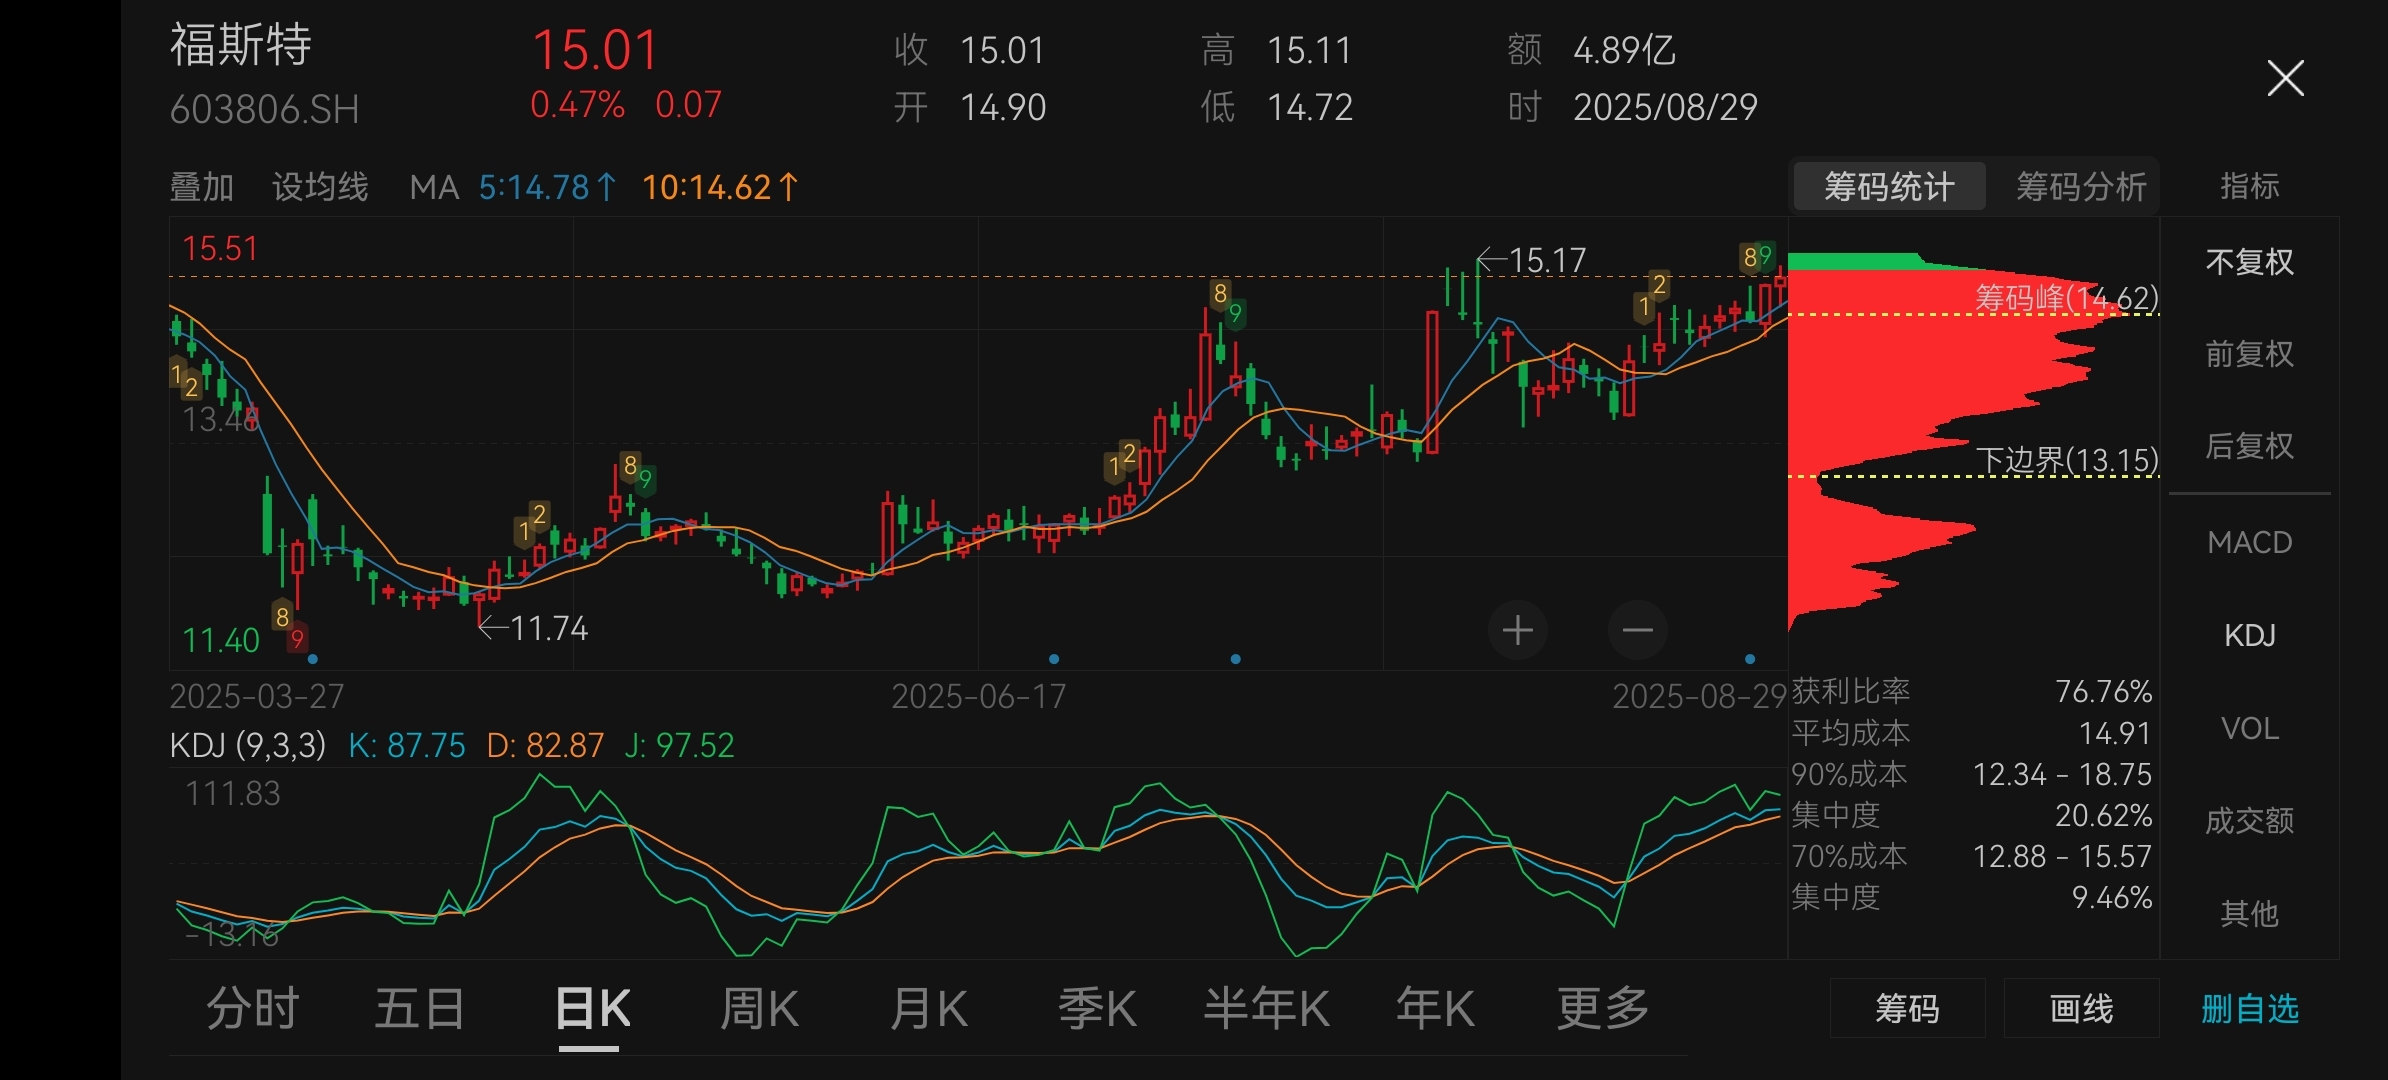Tap the current price 15.01 in red
2388x1080 pixels.
[x=595, y=50]
